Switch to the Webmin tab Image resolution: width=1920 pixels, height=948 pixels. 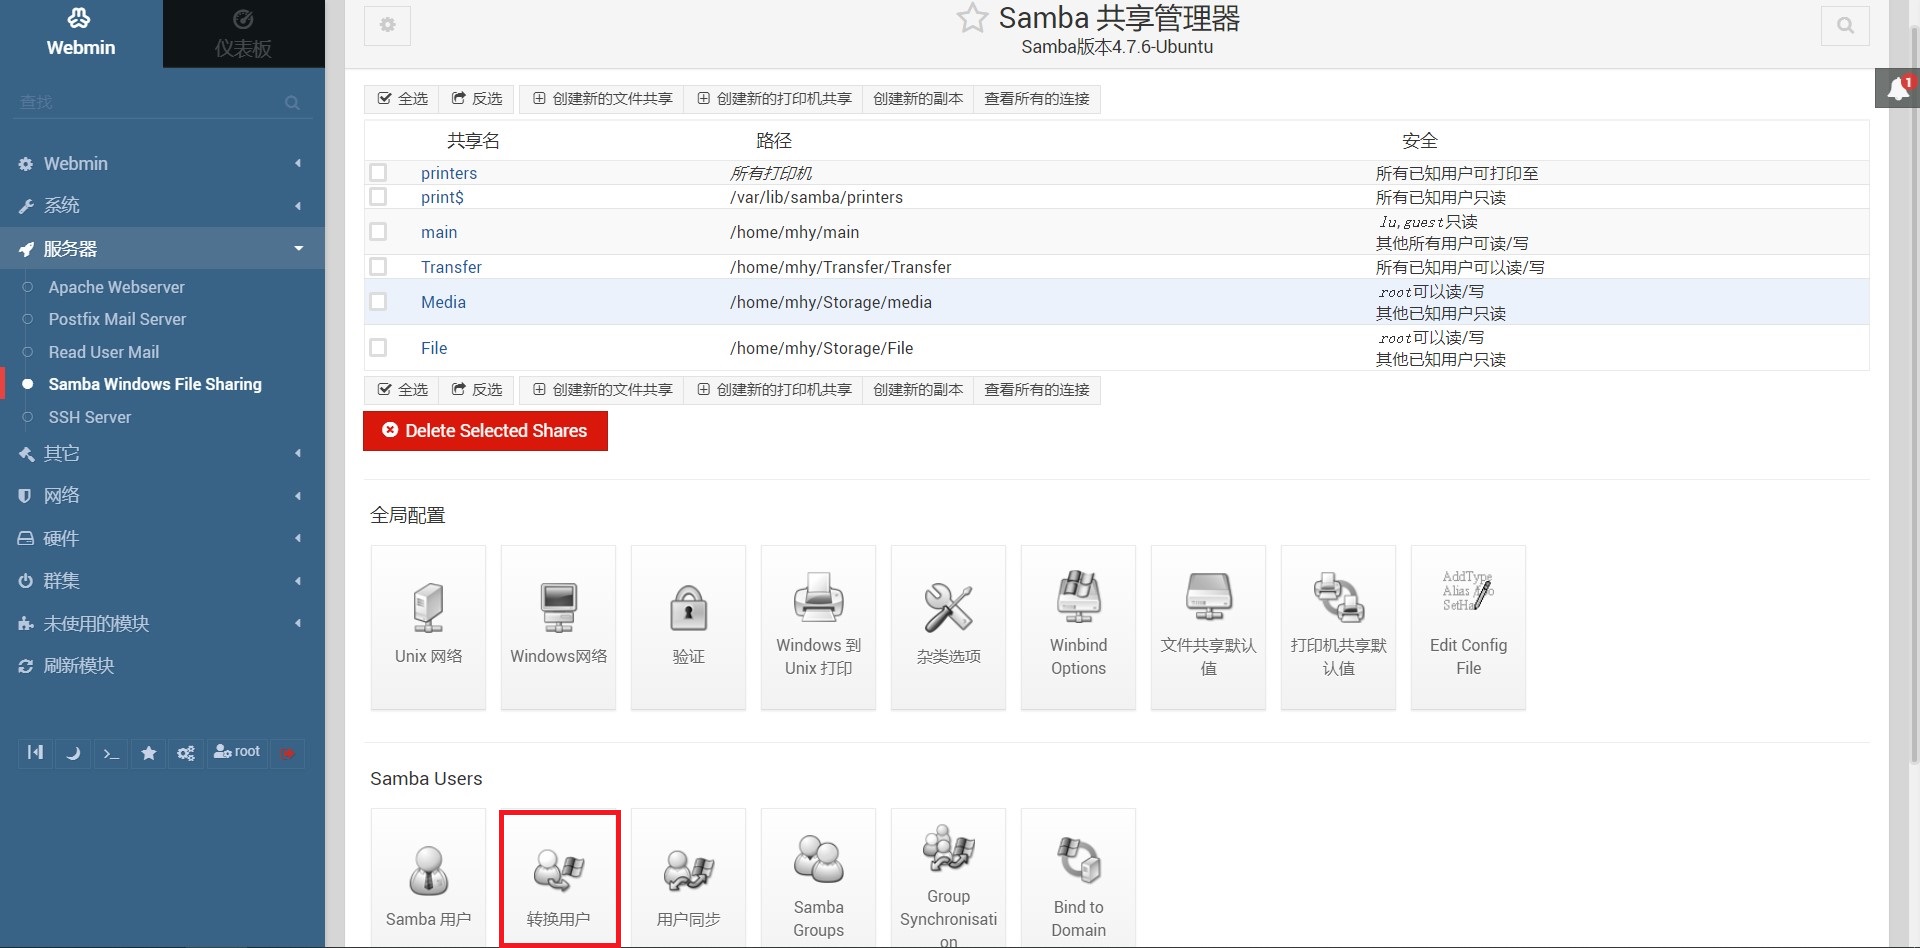click(x=81, y=34)
